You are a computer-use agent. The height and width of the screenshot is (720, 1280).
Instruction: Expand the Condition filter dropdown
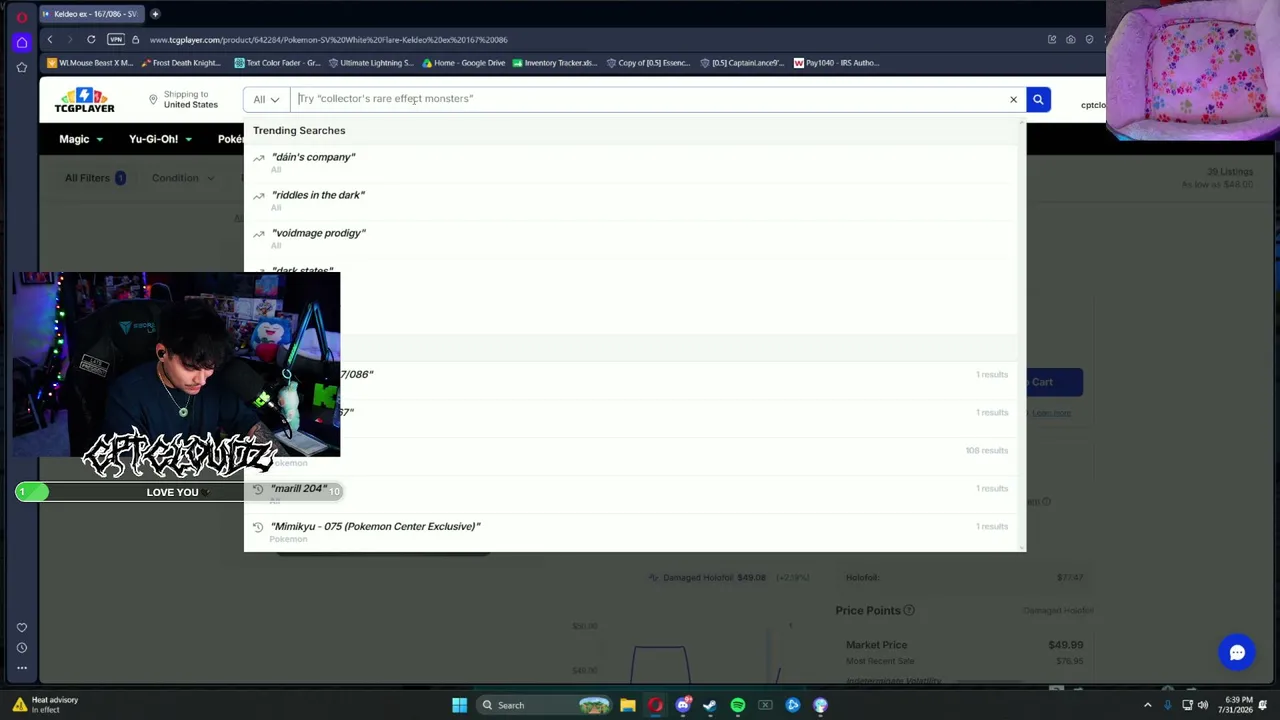coord(182,178)
